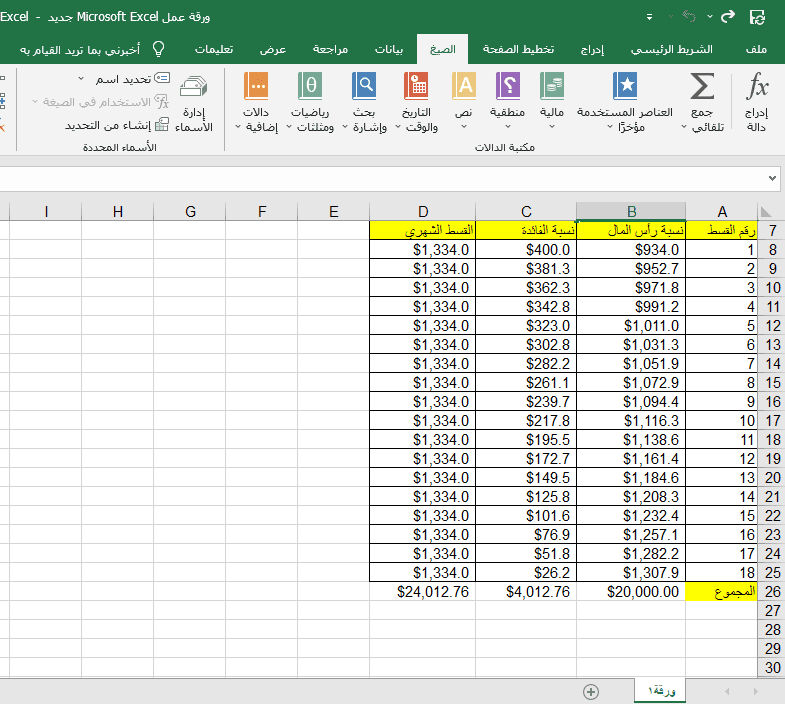Select the sheet tab ورقة١
This screenshot has height=704, width=785.
(x=660, y=691)
